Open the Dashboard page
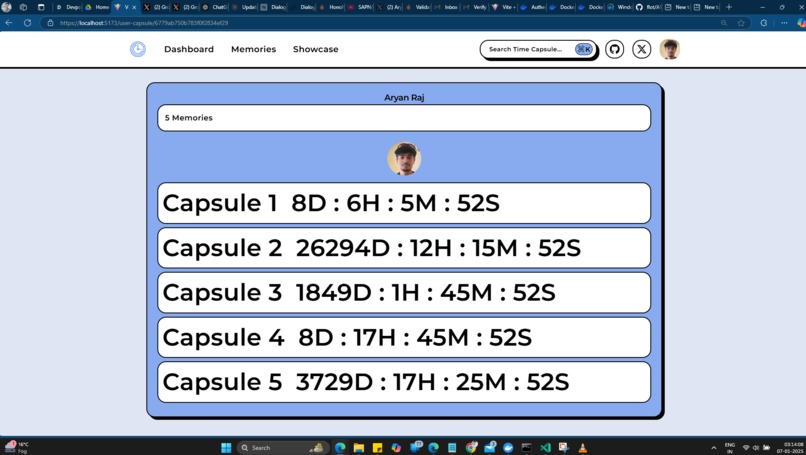This screenshot has width=806, height=455. point(189,49)
